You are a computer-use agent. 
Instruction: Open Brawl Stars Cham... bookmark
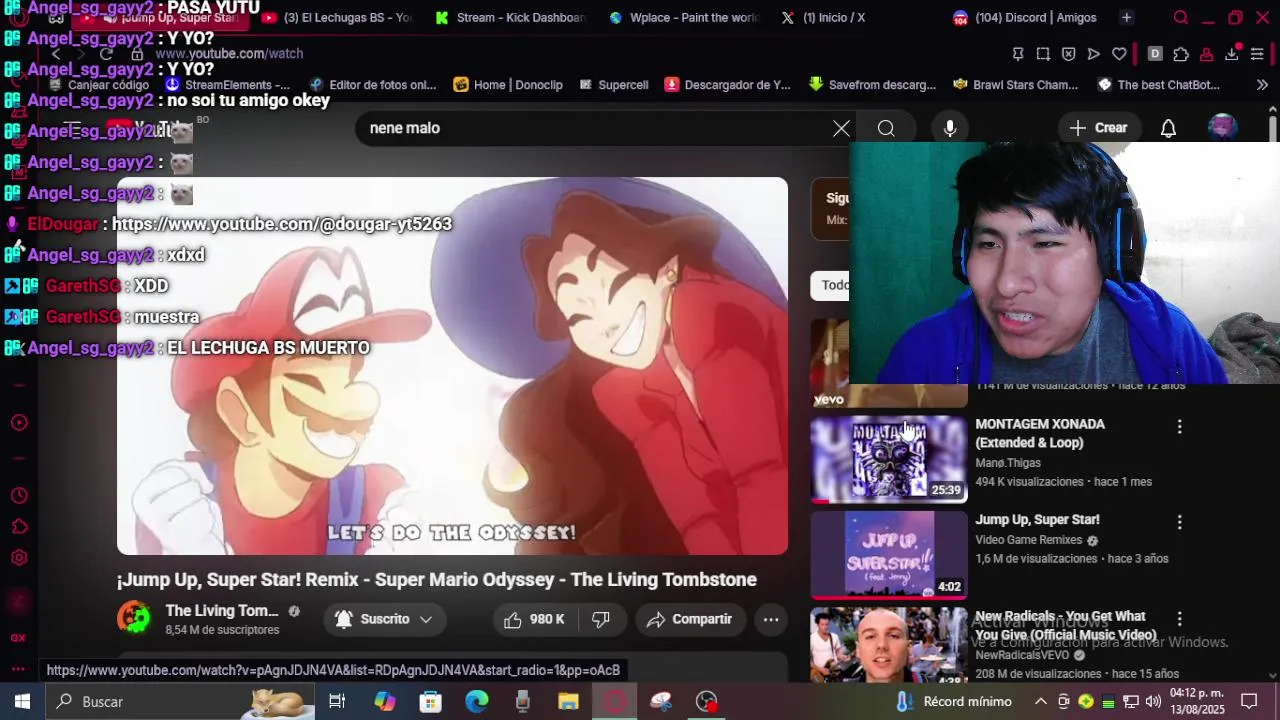coord(1015,85)
